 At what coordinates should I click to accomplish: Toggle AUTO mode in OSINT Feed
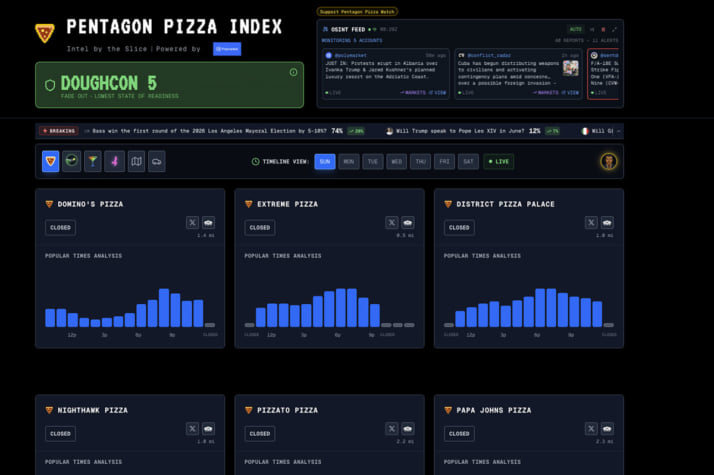pos(576,29)
